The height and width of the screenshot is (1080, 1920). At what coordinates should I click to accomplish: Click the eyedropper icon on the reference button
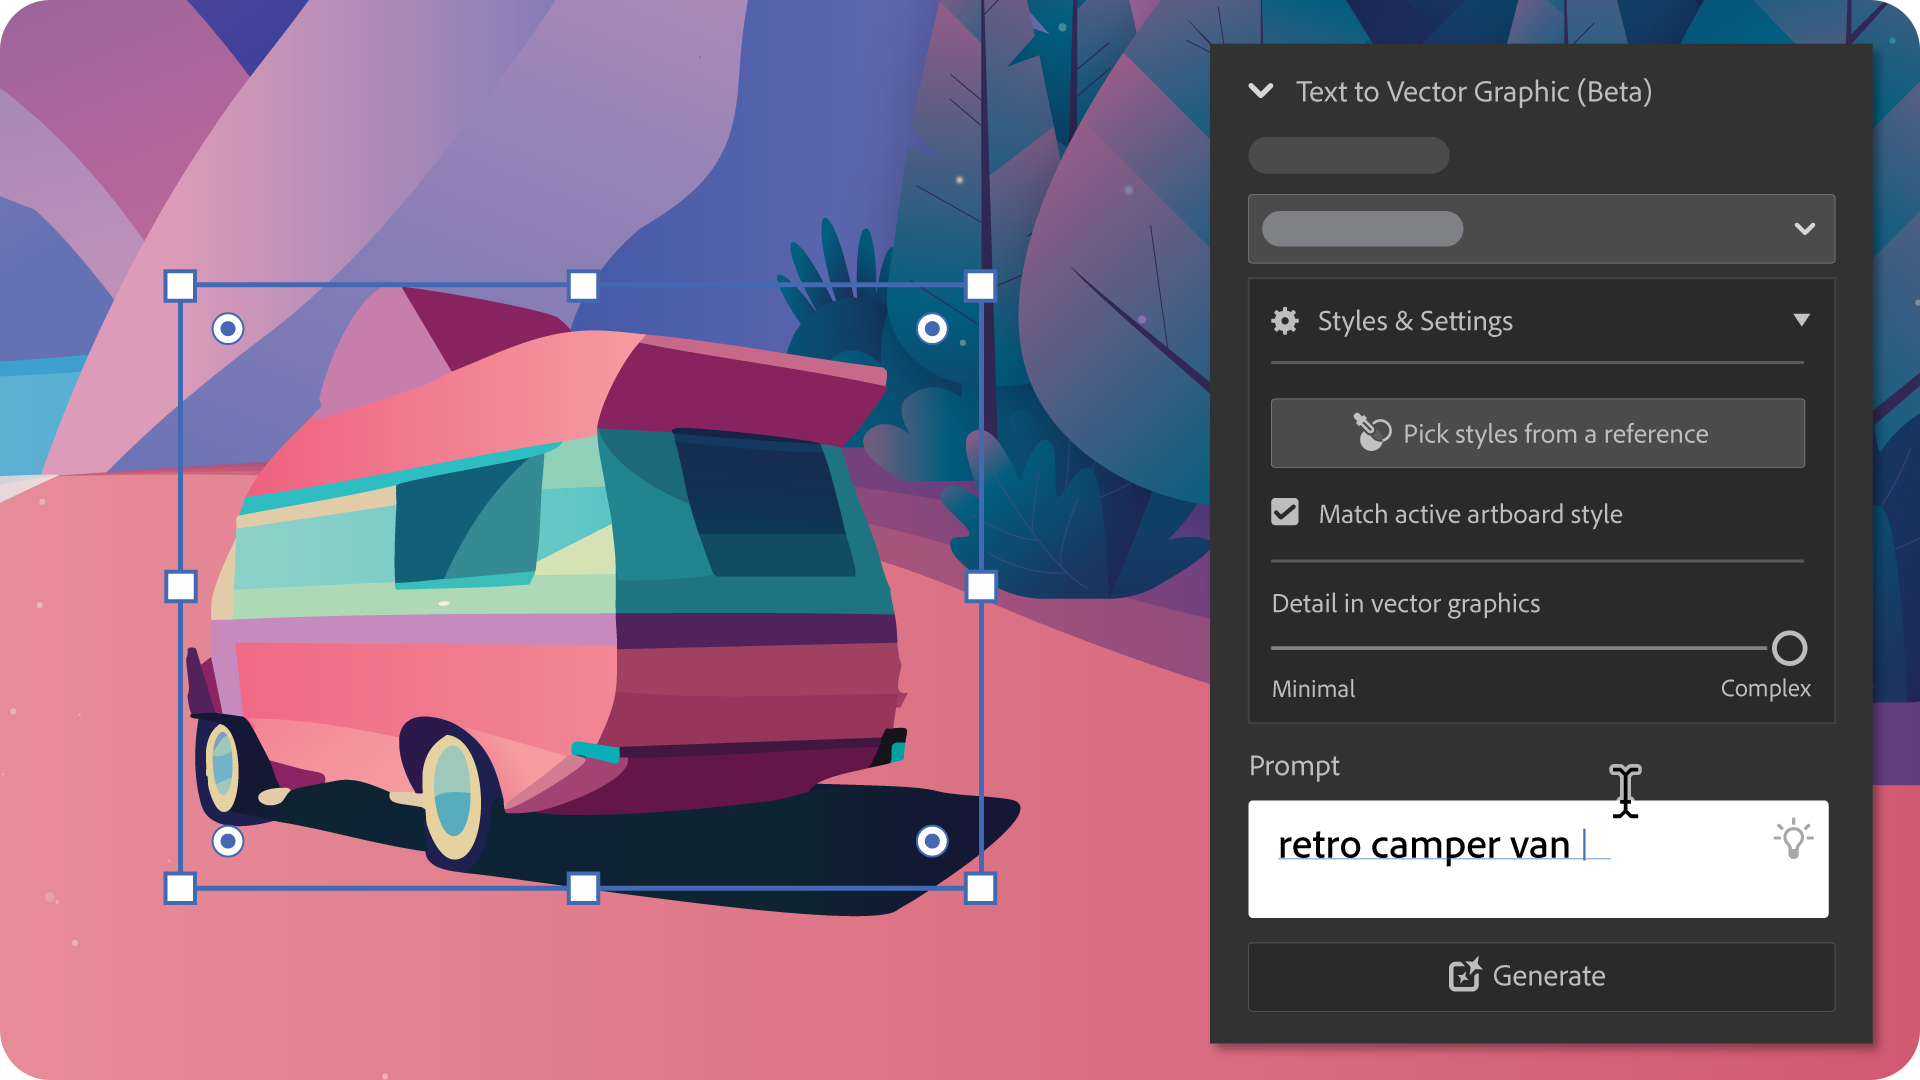click(1374, 431)
